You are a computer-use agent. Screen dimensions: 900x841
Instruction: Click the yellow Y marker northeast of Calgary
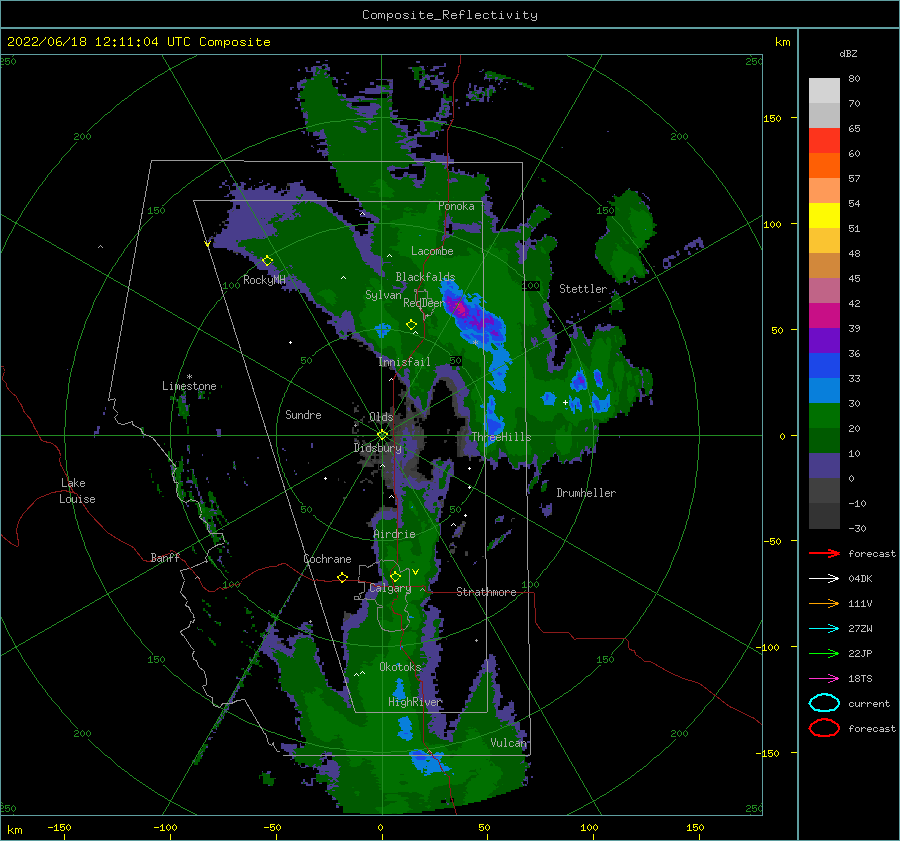(x=416, y=572)
